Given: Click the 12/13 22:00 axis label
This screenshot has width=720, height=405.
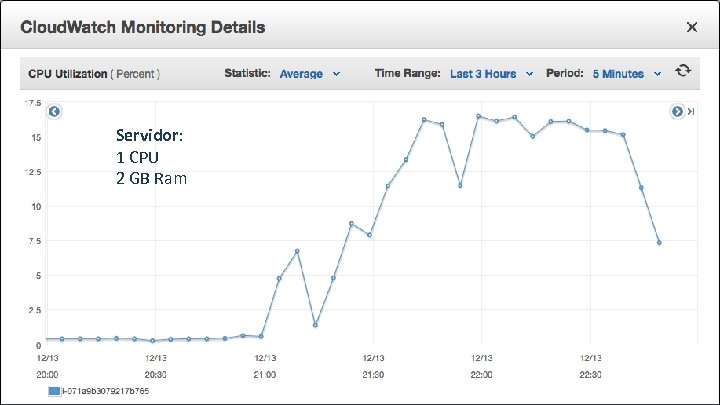Looking at the screenshot, I should tap(481, 366).
